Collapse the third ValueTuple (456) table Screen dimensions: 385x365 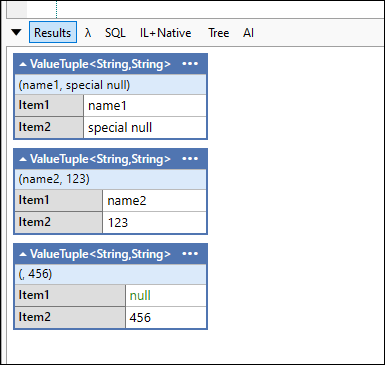23,254
